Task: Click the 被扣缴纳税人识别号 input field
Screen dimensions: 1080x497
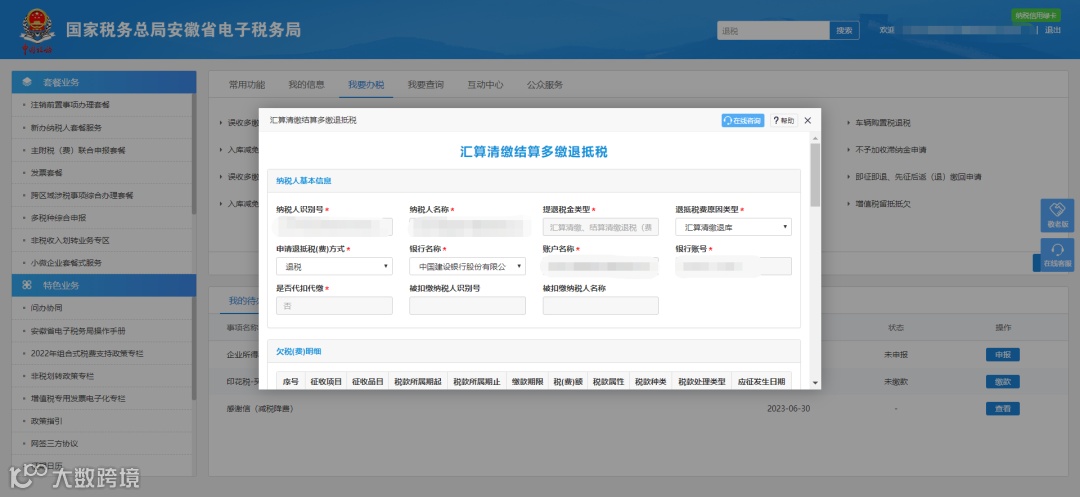Action: point(467,306)
